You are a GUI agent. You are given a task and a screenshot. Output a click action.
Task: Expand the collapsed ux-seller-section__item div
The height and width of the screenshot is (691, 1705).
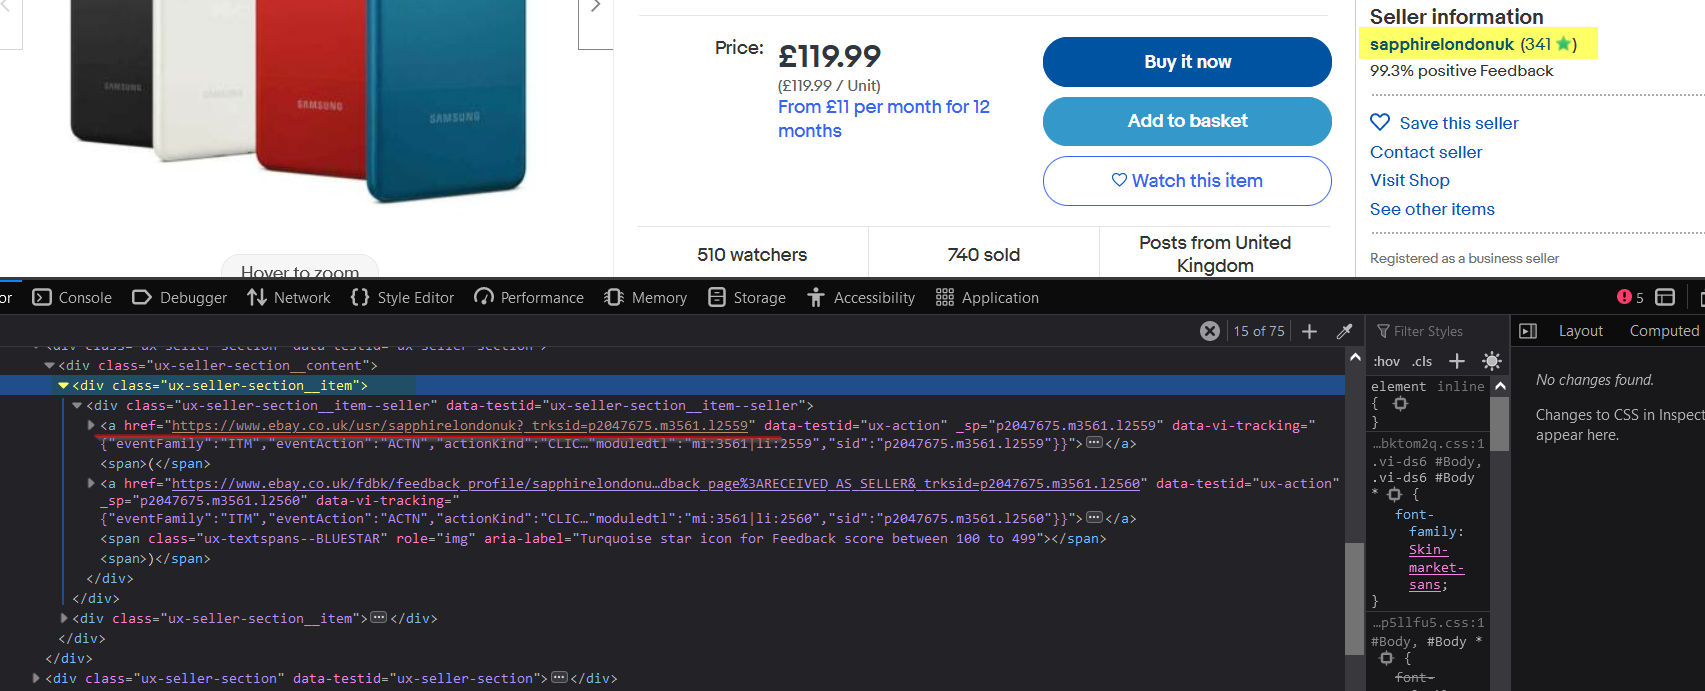pos(64,619)
